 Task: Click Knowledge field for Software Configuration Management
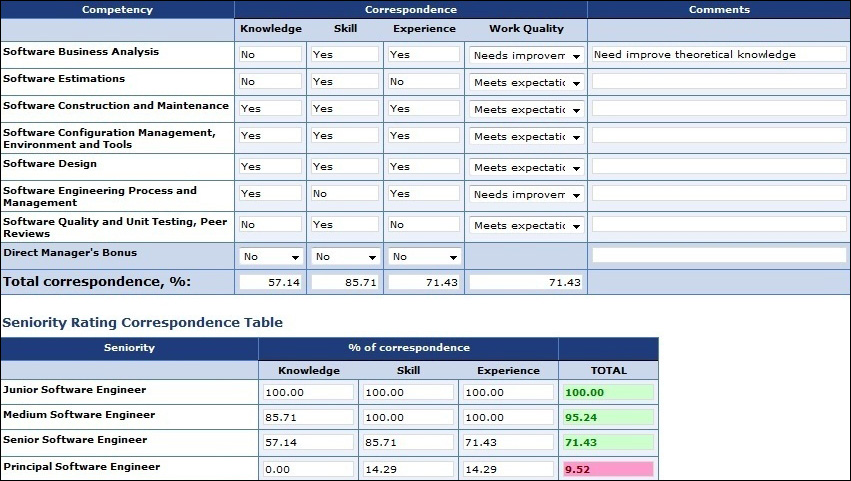pyautogui.click(x=270, y=136)
